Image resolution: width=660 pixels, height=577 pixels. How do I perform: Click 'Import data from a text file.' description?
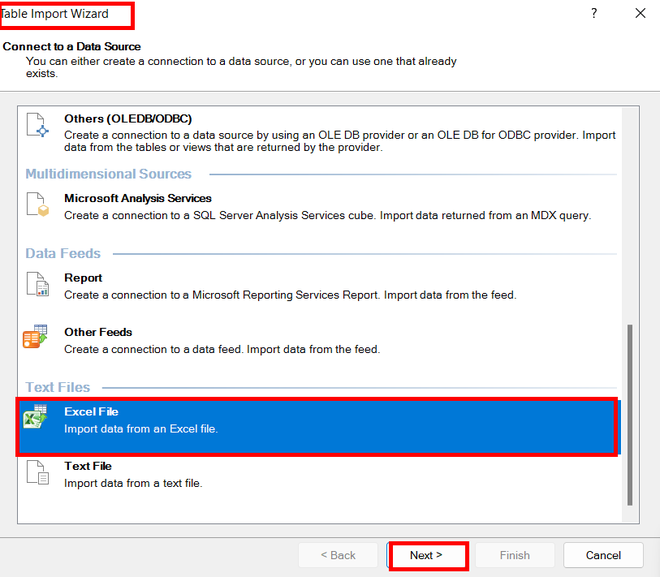click(133, 483)
